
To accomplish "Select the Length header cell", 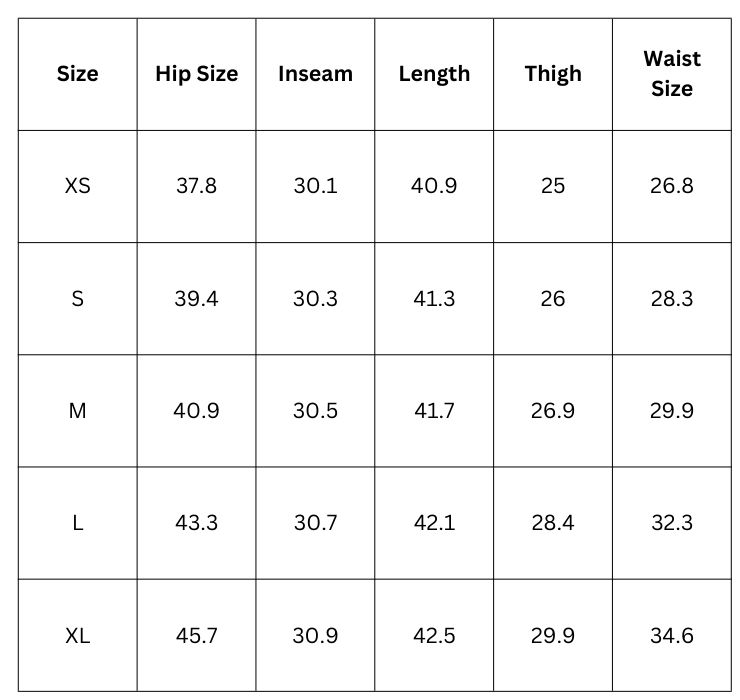I will click(x=434, y=74).
